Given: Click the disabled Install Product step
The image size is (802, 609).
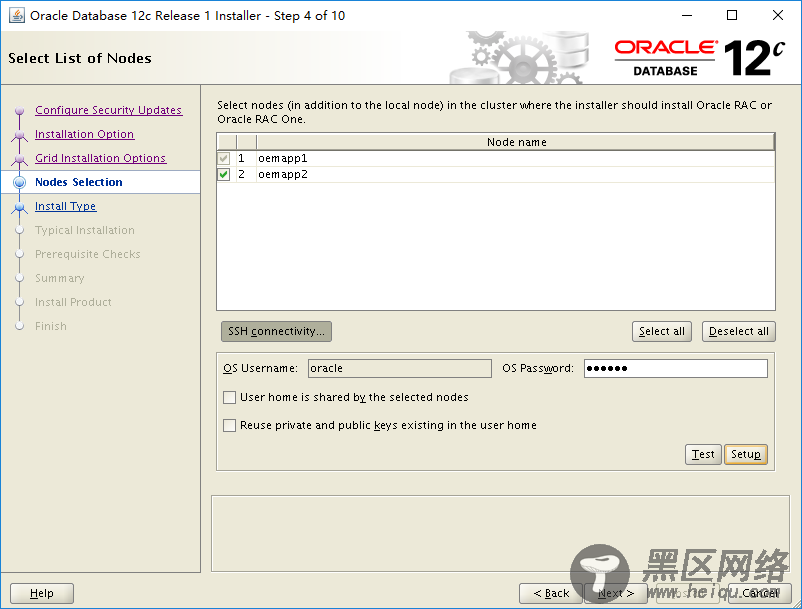Looking at the screenshot, I should (x=73, y=302).
